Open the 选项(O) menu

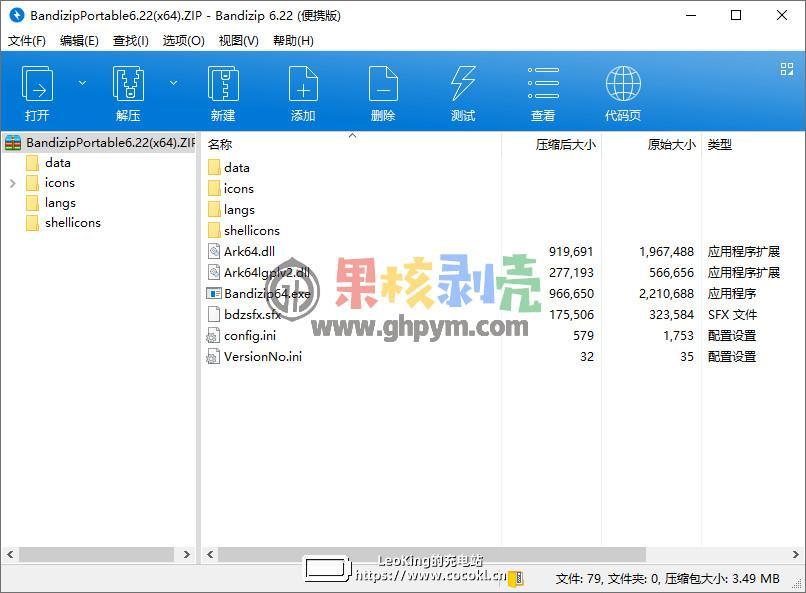(x=184, y=41)
